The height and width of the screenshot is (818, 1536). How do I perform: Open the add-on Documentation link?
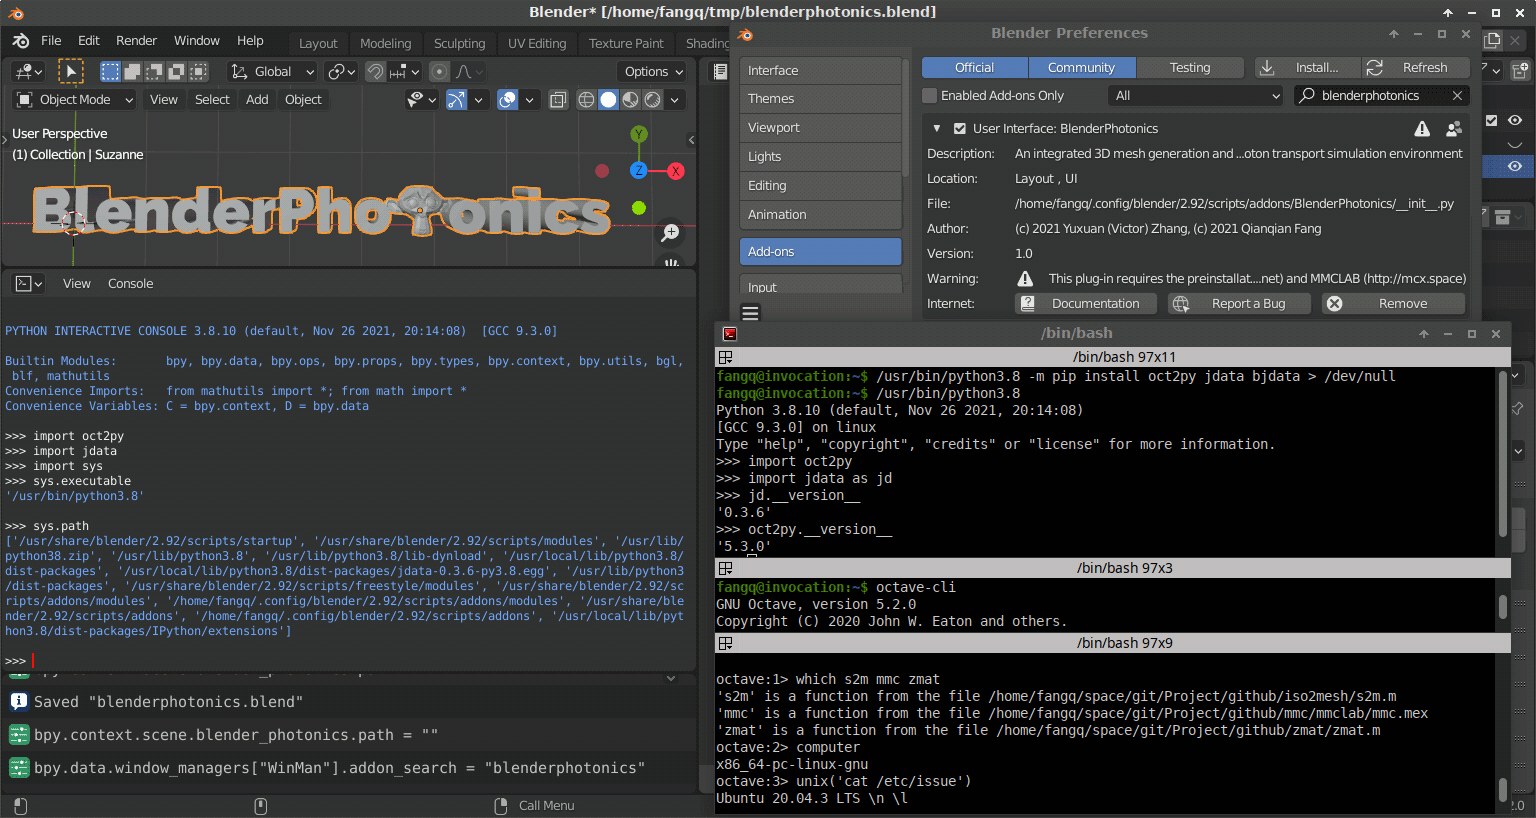(x=1086, y=304)
